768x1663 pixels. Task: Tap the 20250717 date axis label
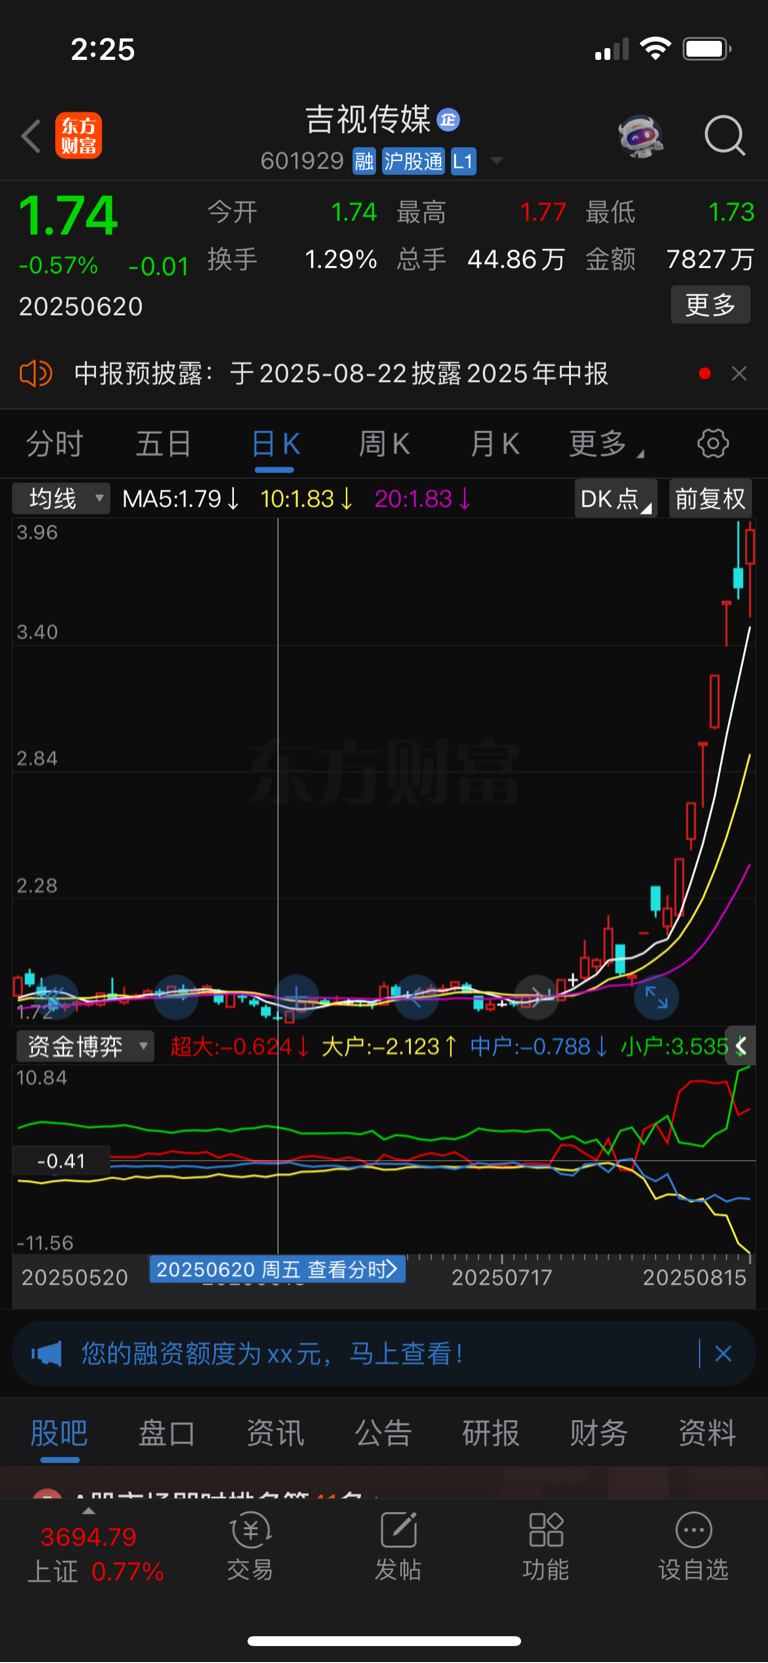click(502, 1277)
